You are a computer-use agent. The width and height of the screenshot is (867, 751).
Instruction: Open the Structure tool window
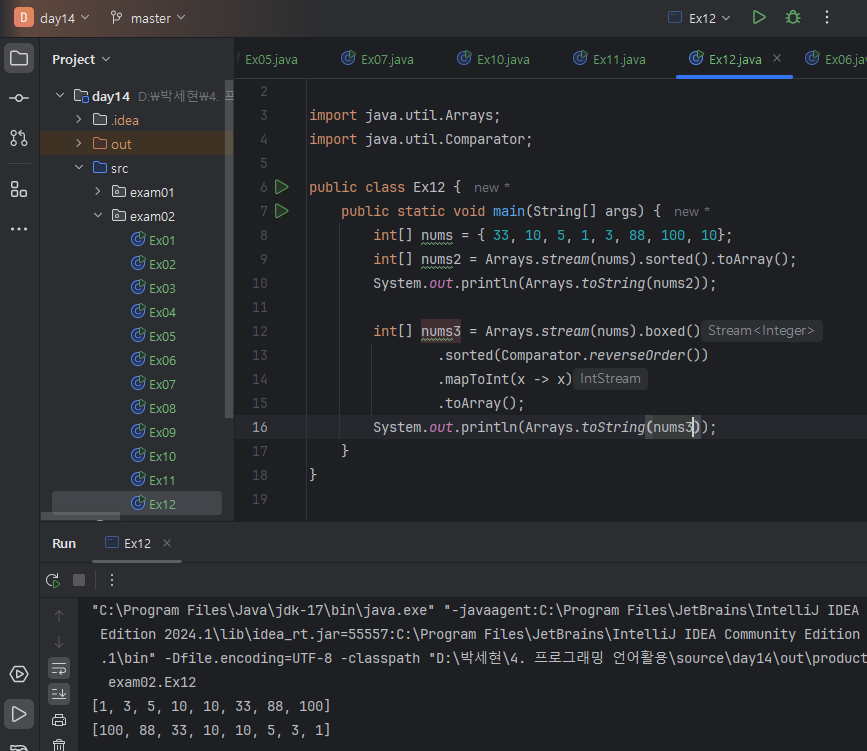[19, 189]
